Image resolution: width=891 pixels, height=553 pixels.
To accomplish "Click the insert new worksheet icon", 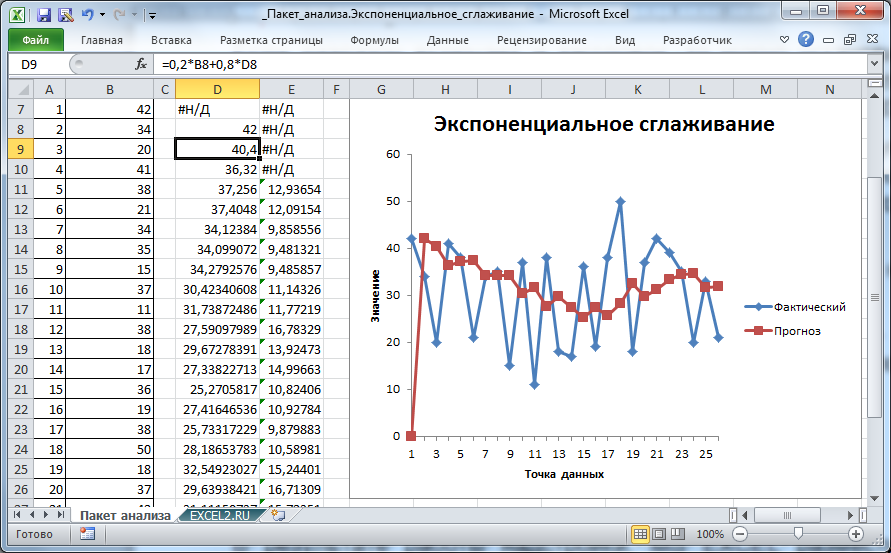I will pos(277,514).
